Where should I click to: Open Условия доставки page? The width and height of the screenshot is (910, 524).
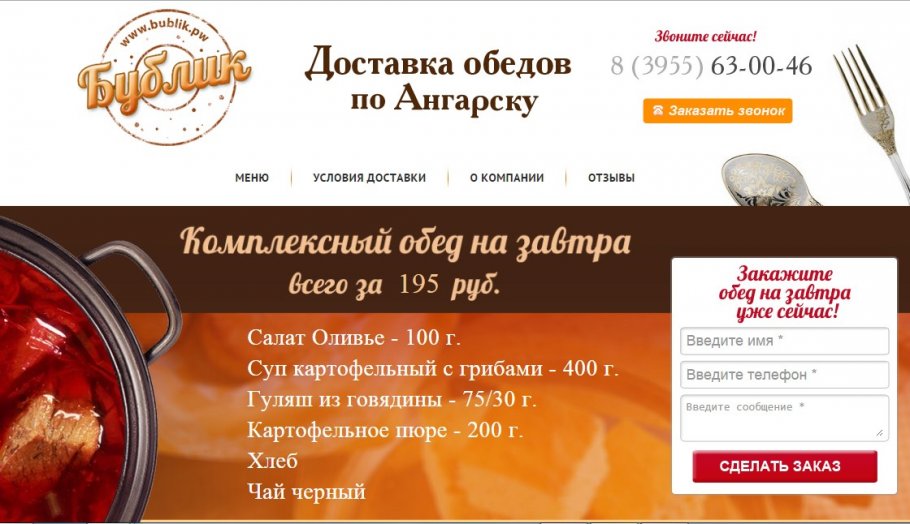tap(369, 178)
